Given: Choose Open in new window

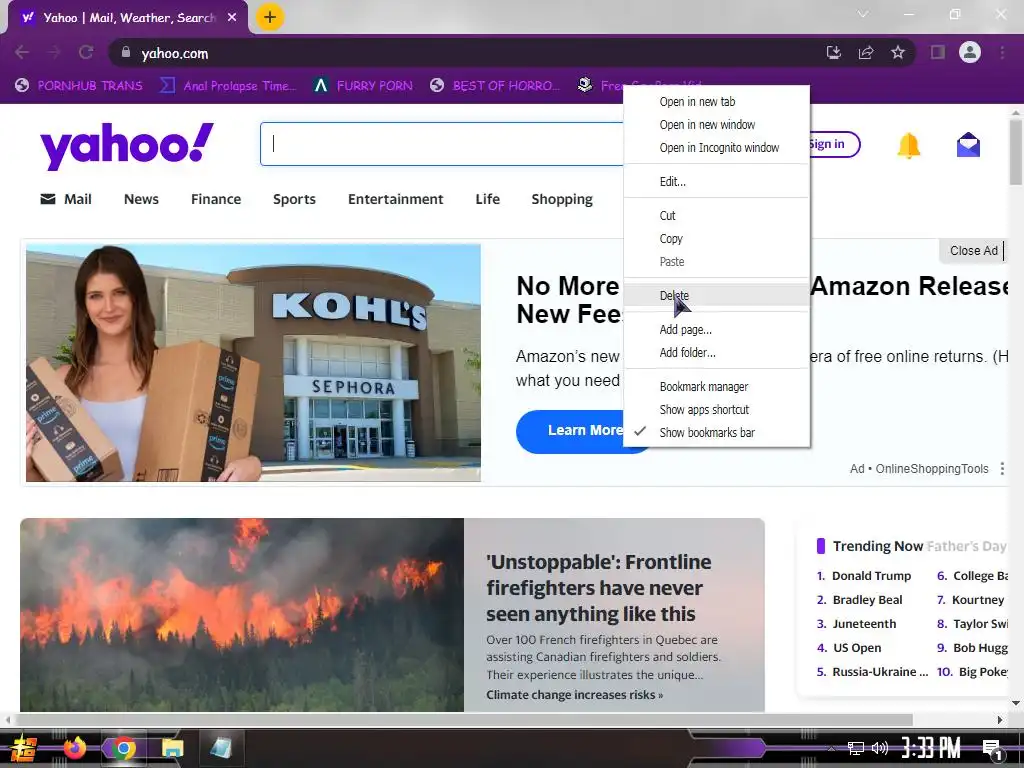Looking at the screenshot, I should (x=716, y=125).
